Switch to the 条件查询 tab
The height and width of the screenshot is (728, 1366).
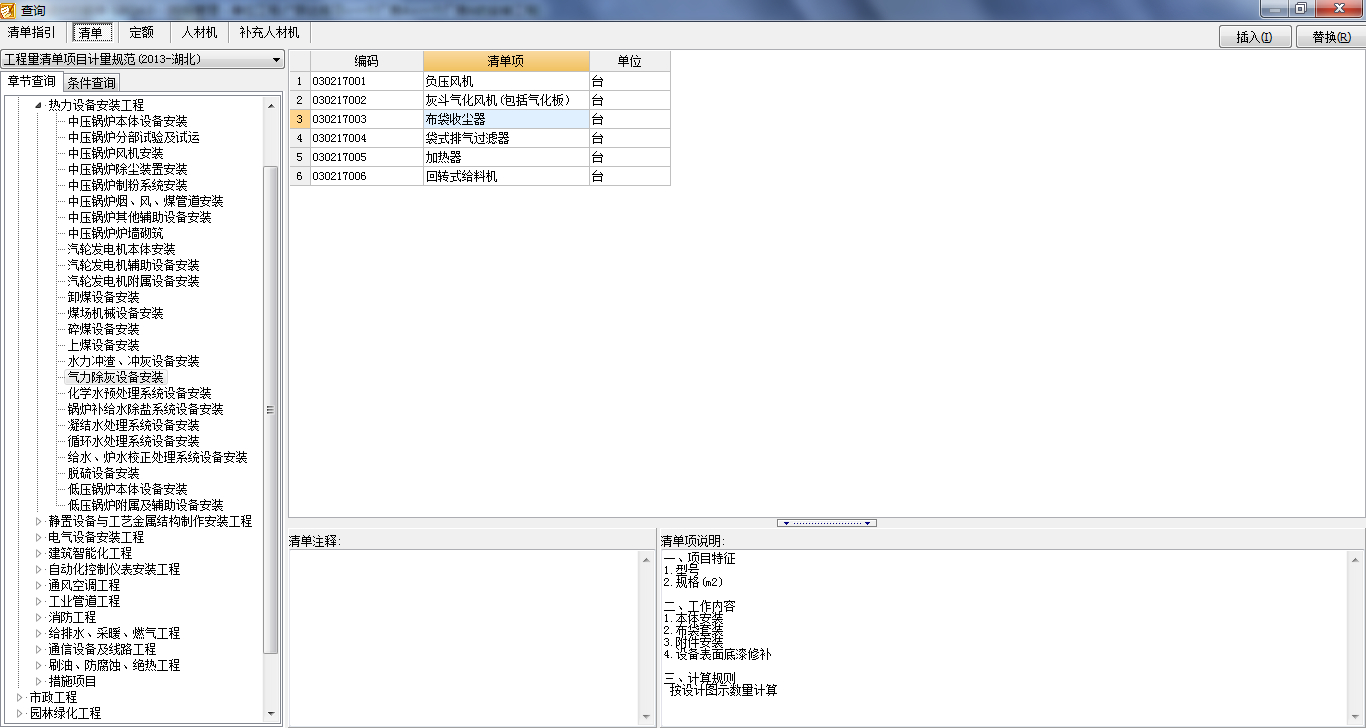(x=92, y=83)
